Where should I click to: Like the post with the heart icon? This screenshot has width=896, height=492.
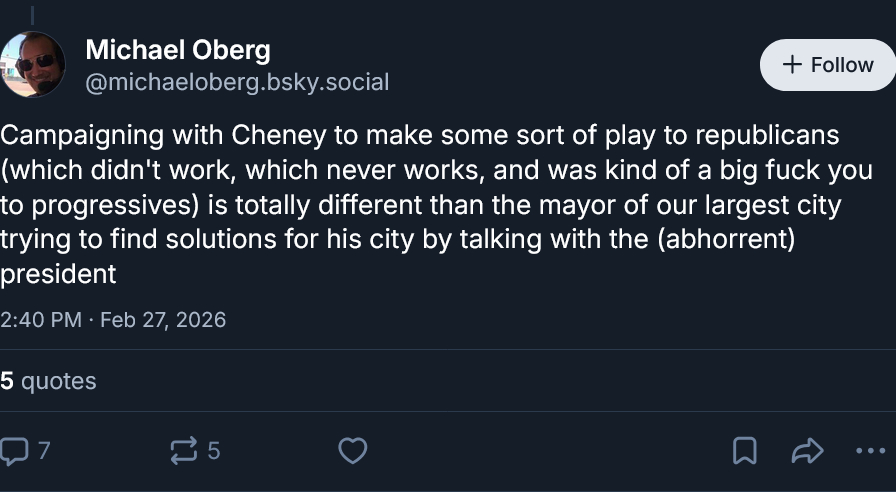point(352,451)
